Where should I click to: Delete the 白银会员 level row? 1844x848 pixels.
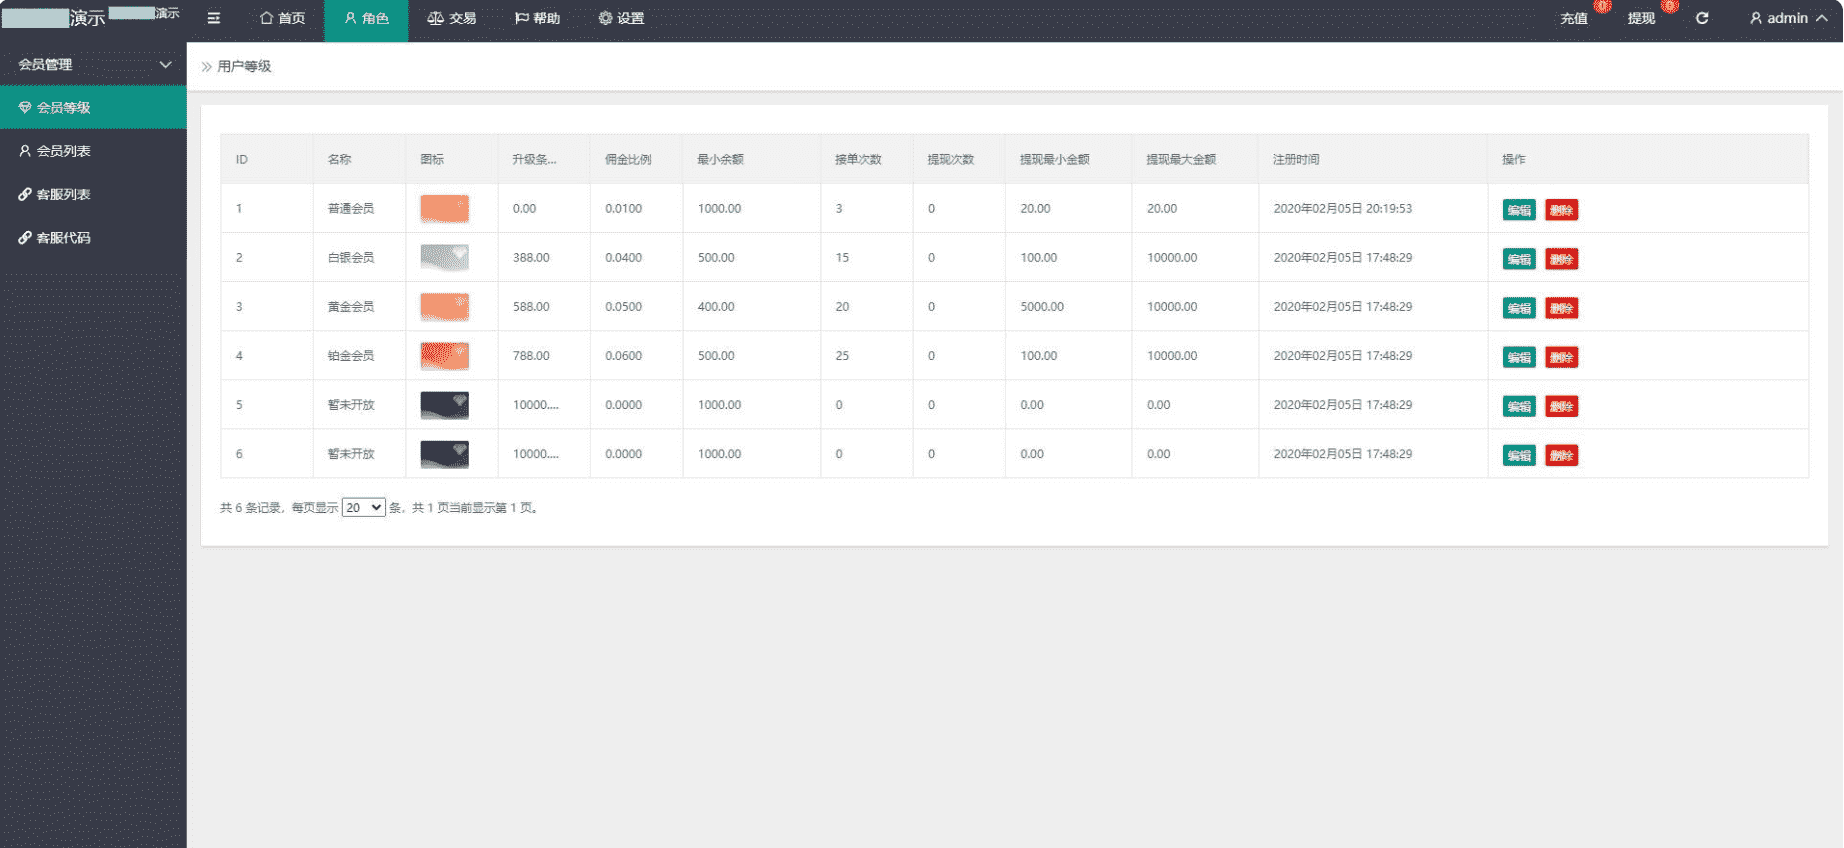[x=1561, y=259]
